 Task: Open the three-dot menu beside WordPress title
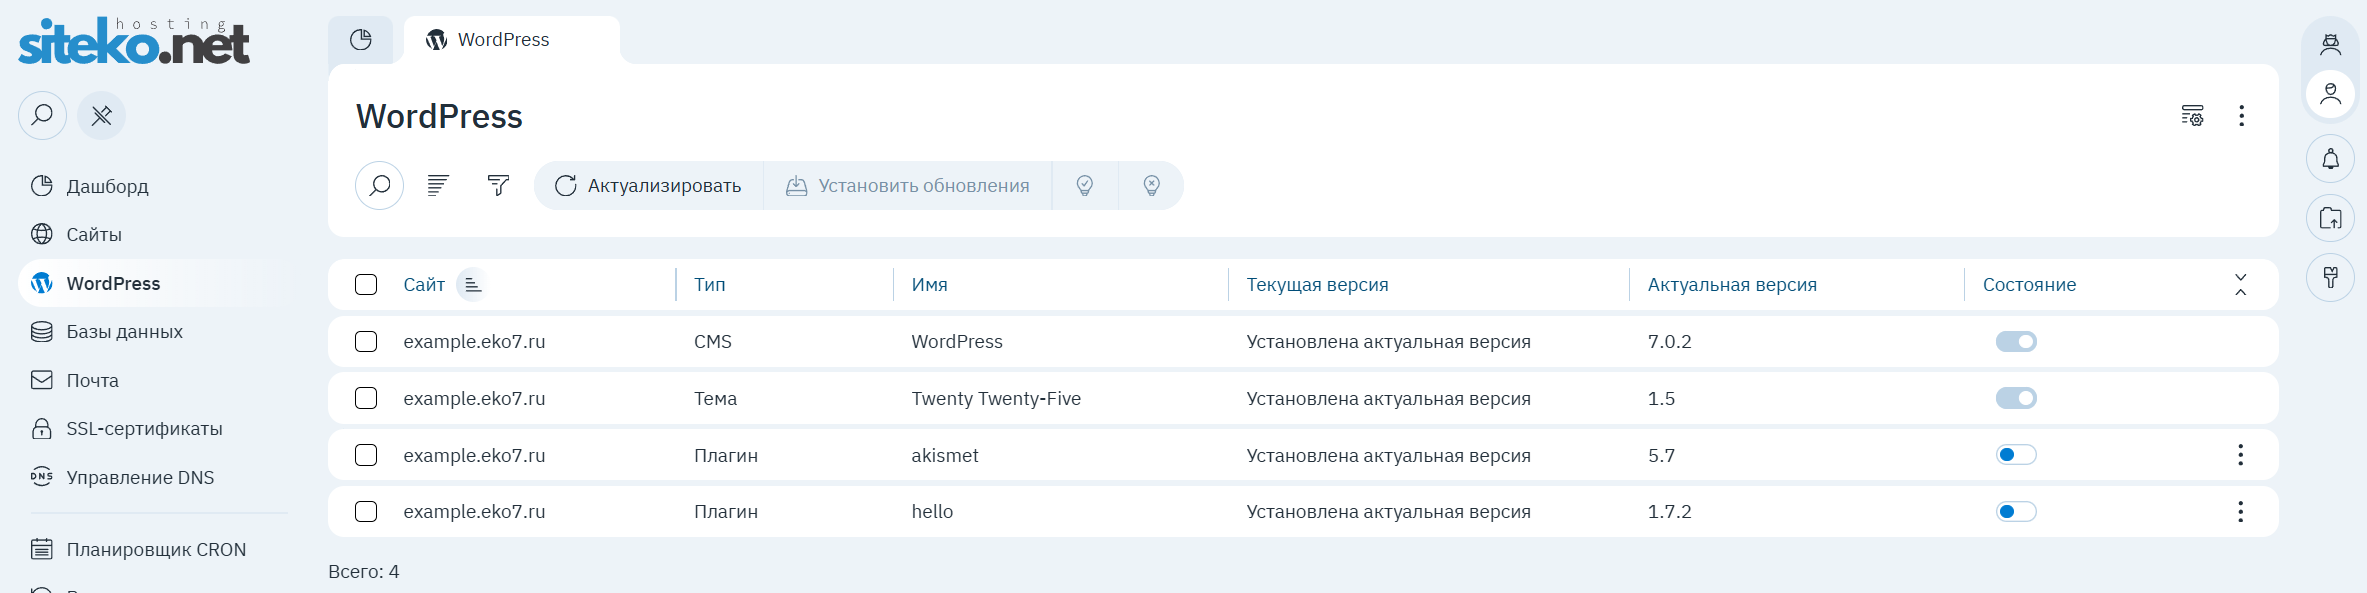click(2241, 116)
